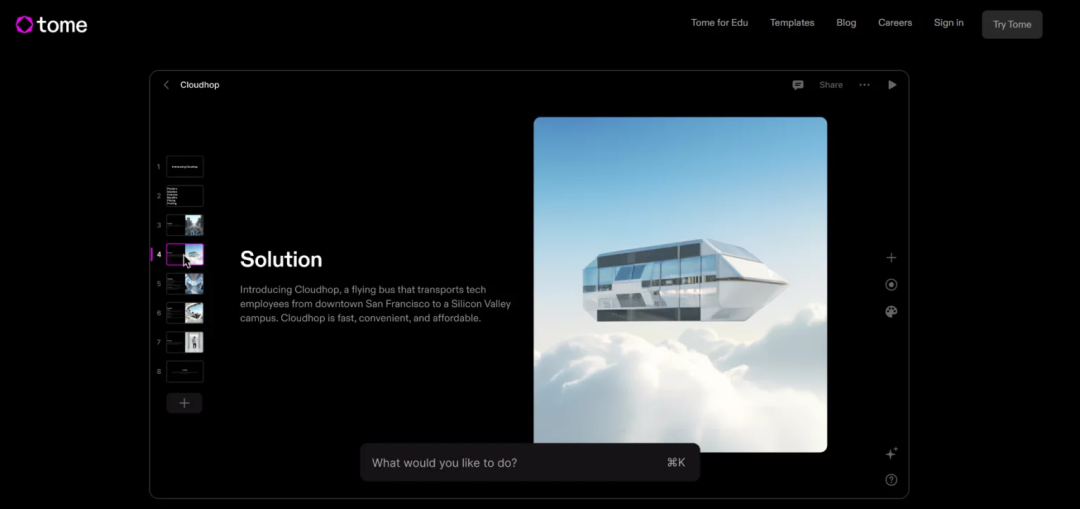
Task: Click the Share button
Action: tap(831, 85)
